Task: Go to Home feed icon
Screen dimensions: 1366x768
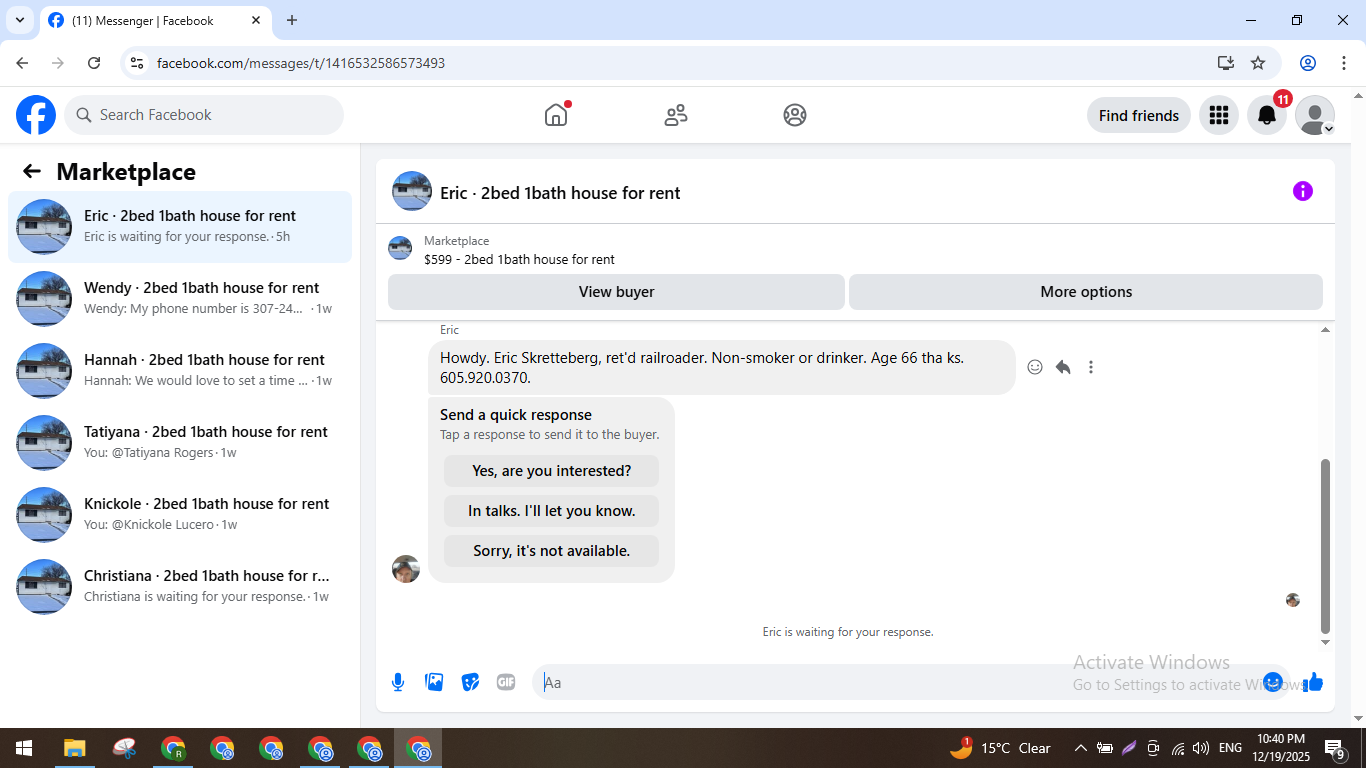Action: point(556,115)
